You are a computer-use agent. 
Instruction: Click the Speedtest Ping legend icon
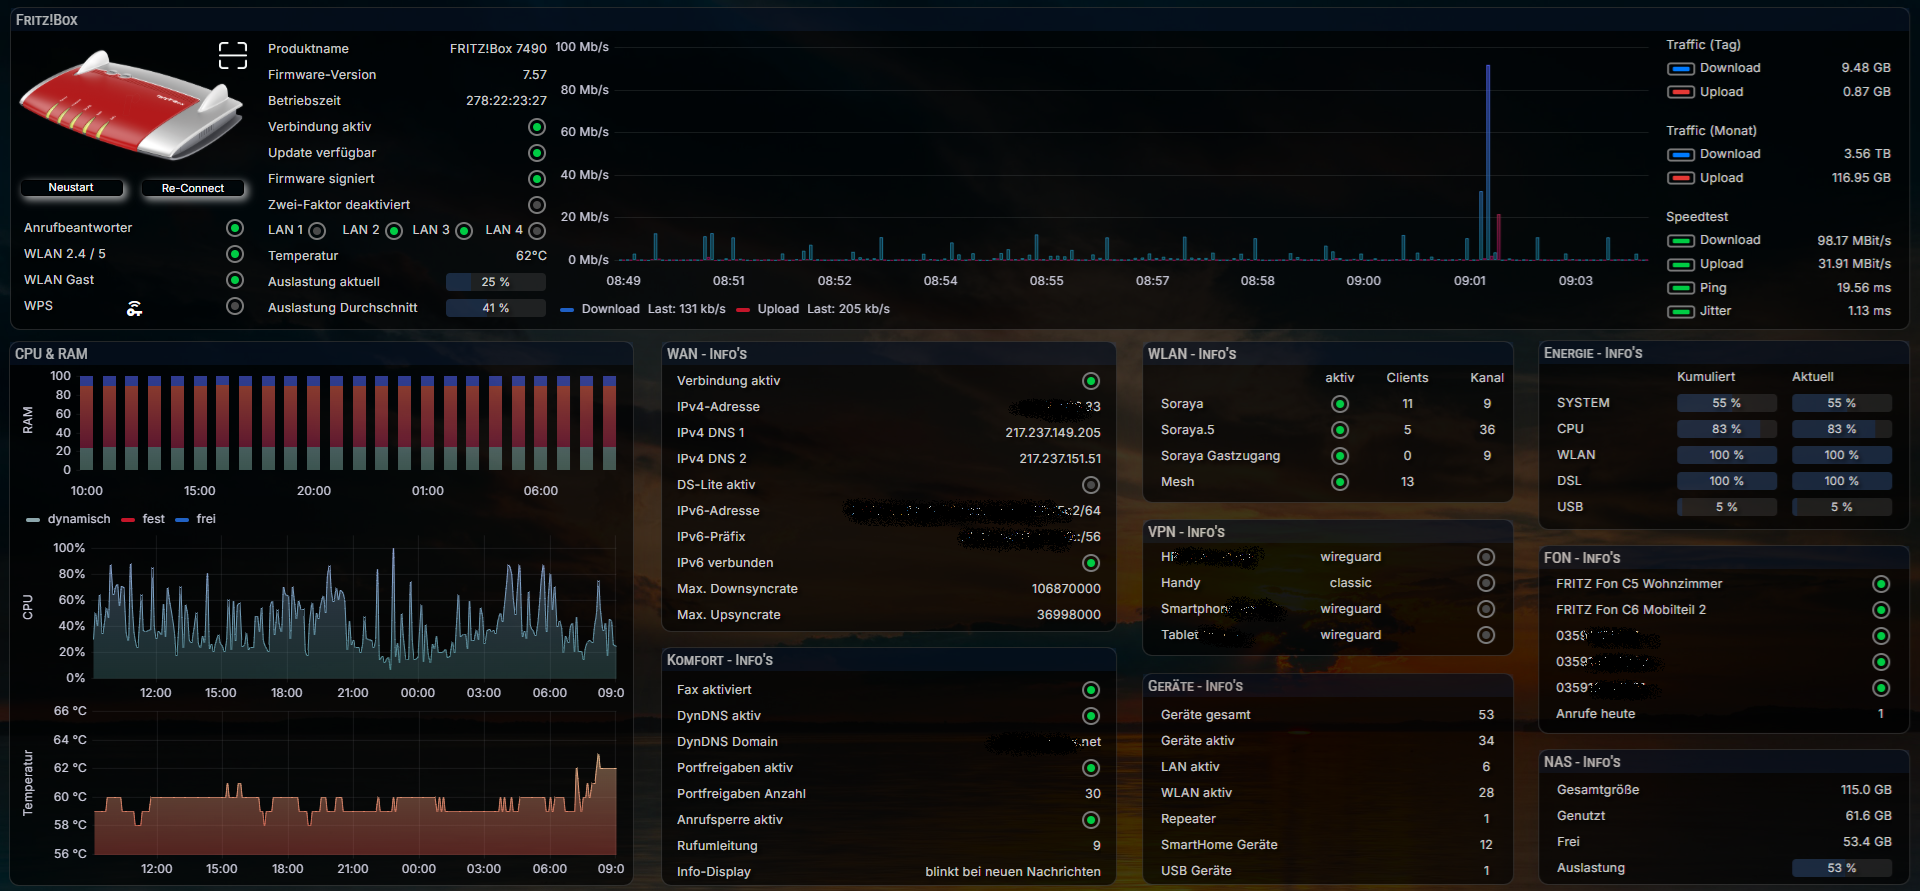(1680, 288)
